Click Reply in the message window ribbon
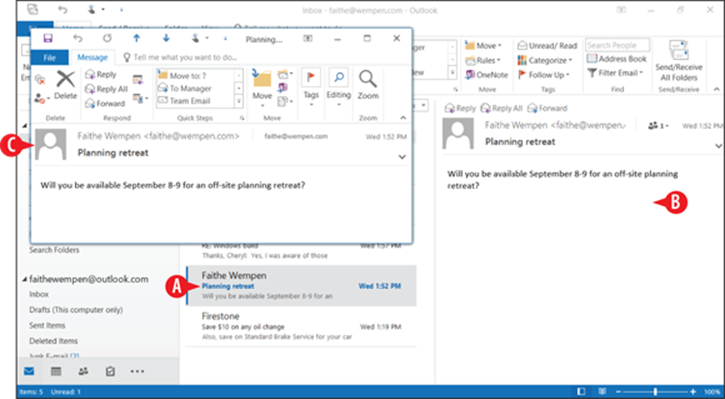This screenshot has width=725, height=399. (101, 74)
